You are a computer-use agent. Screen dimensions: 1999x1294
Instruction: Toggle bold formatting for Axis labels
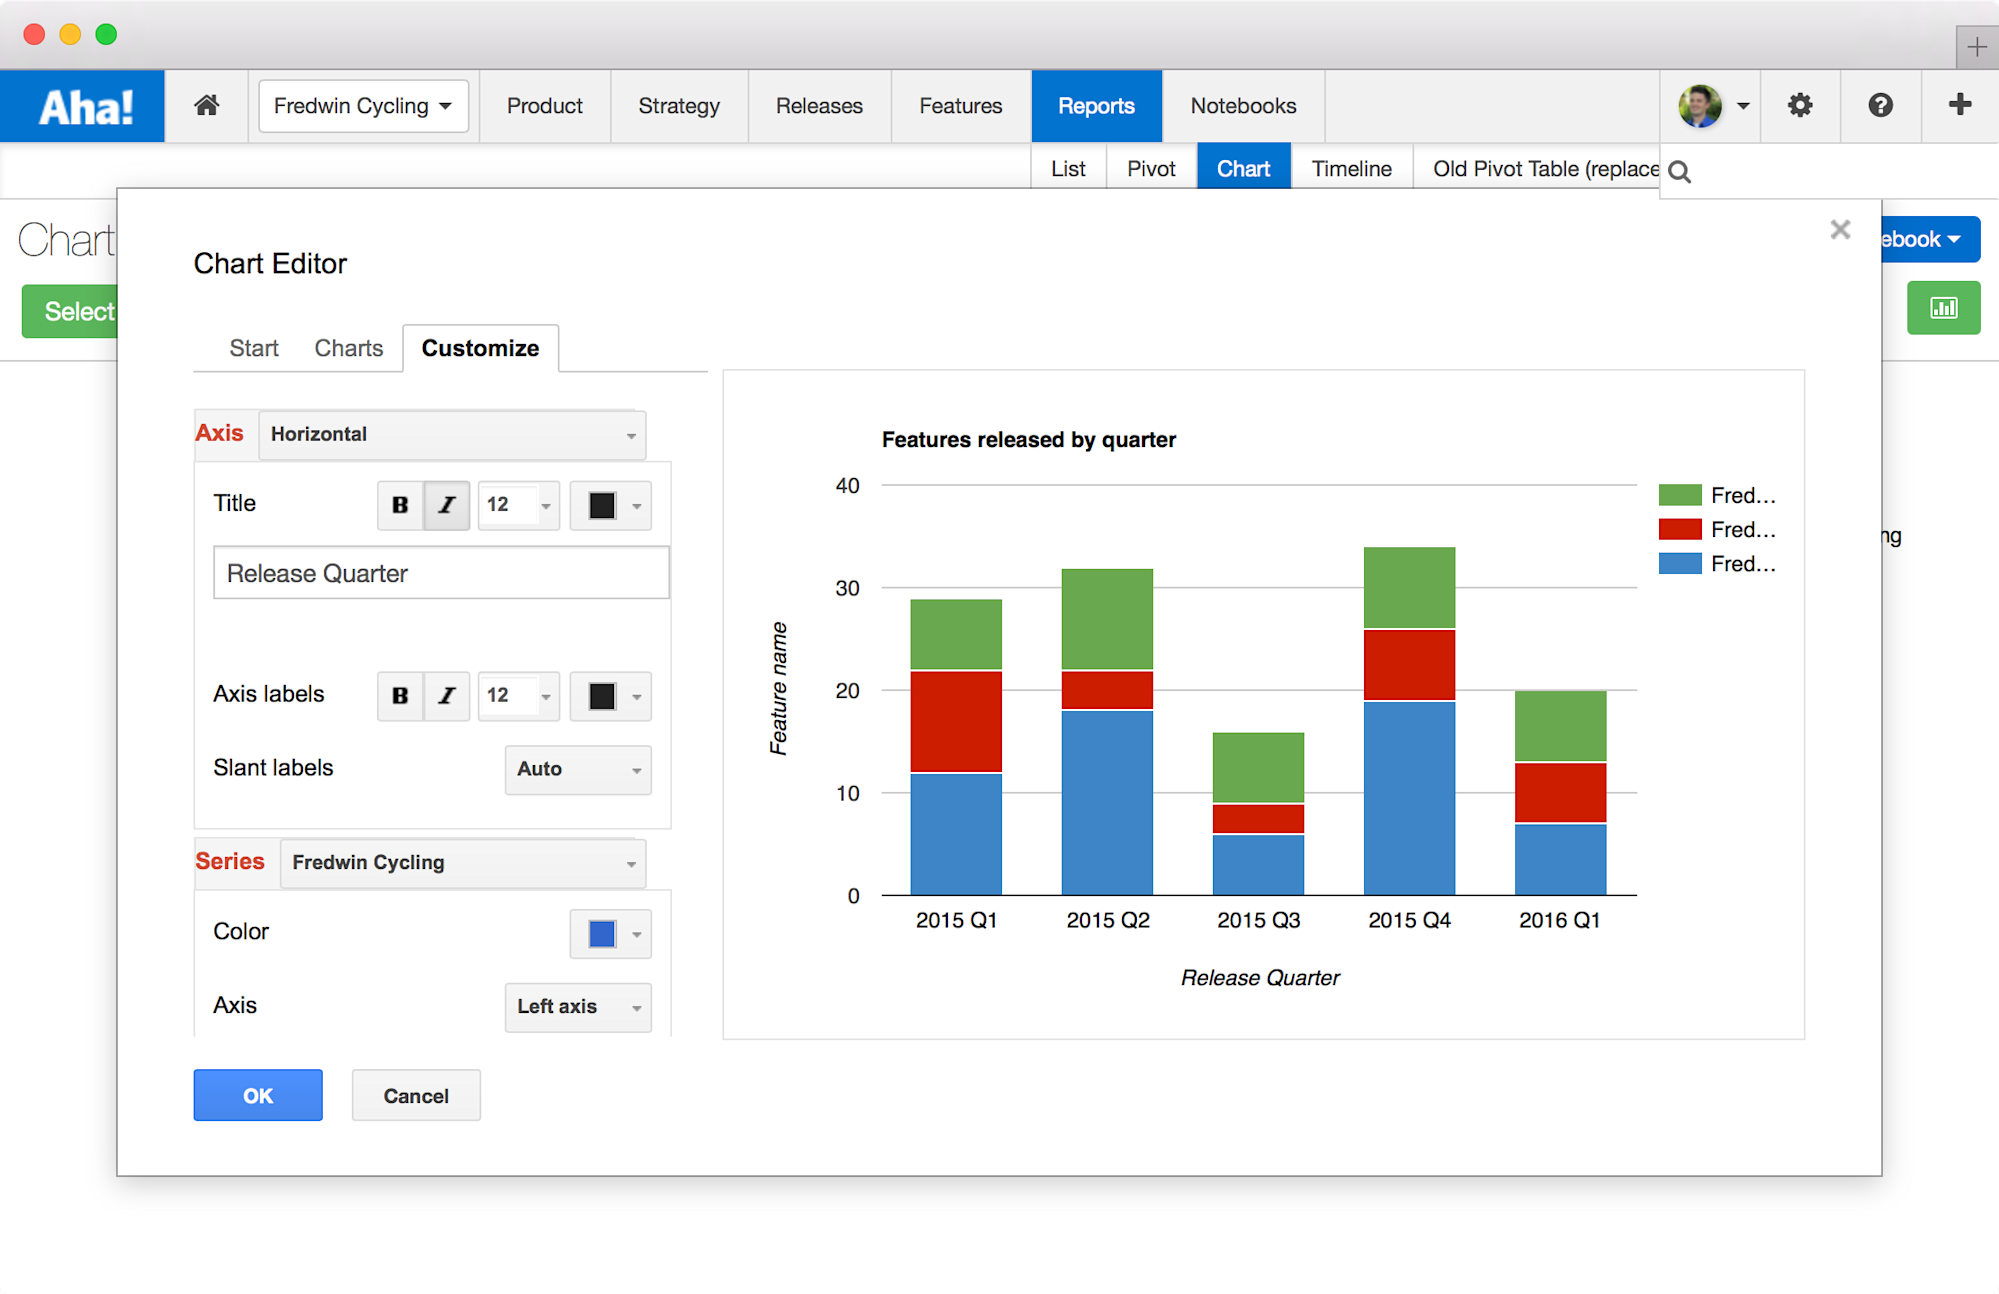[x=399, y=696]
